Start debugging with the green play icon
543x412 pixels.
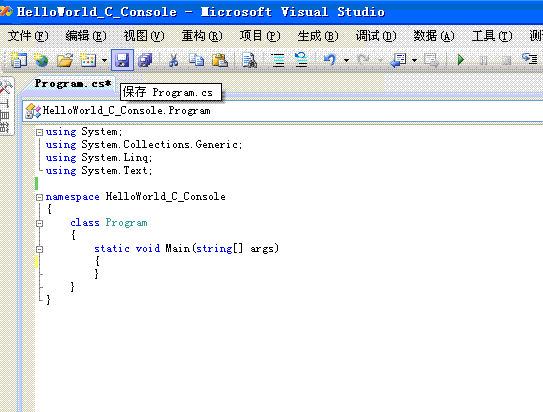pos(461,60)
